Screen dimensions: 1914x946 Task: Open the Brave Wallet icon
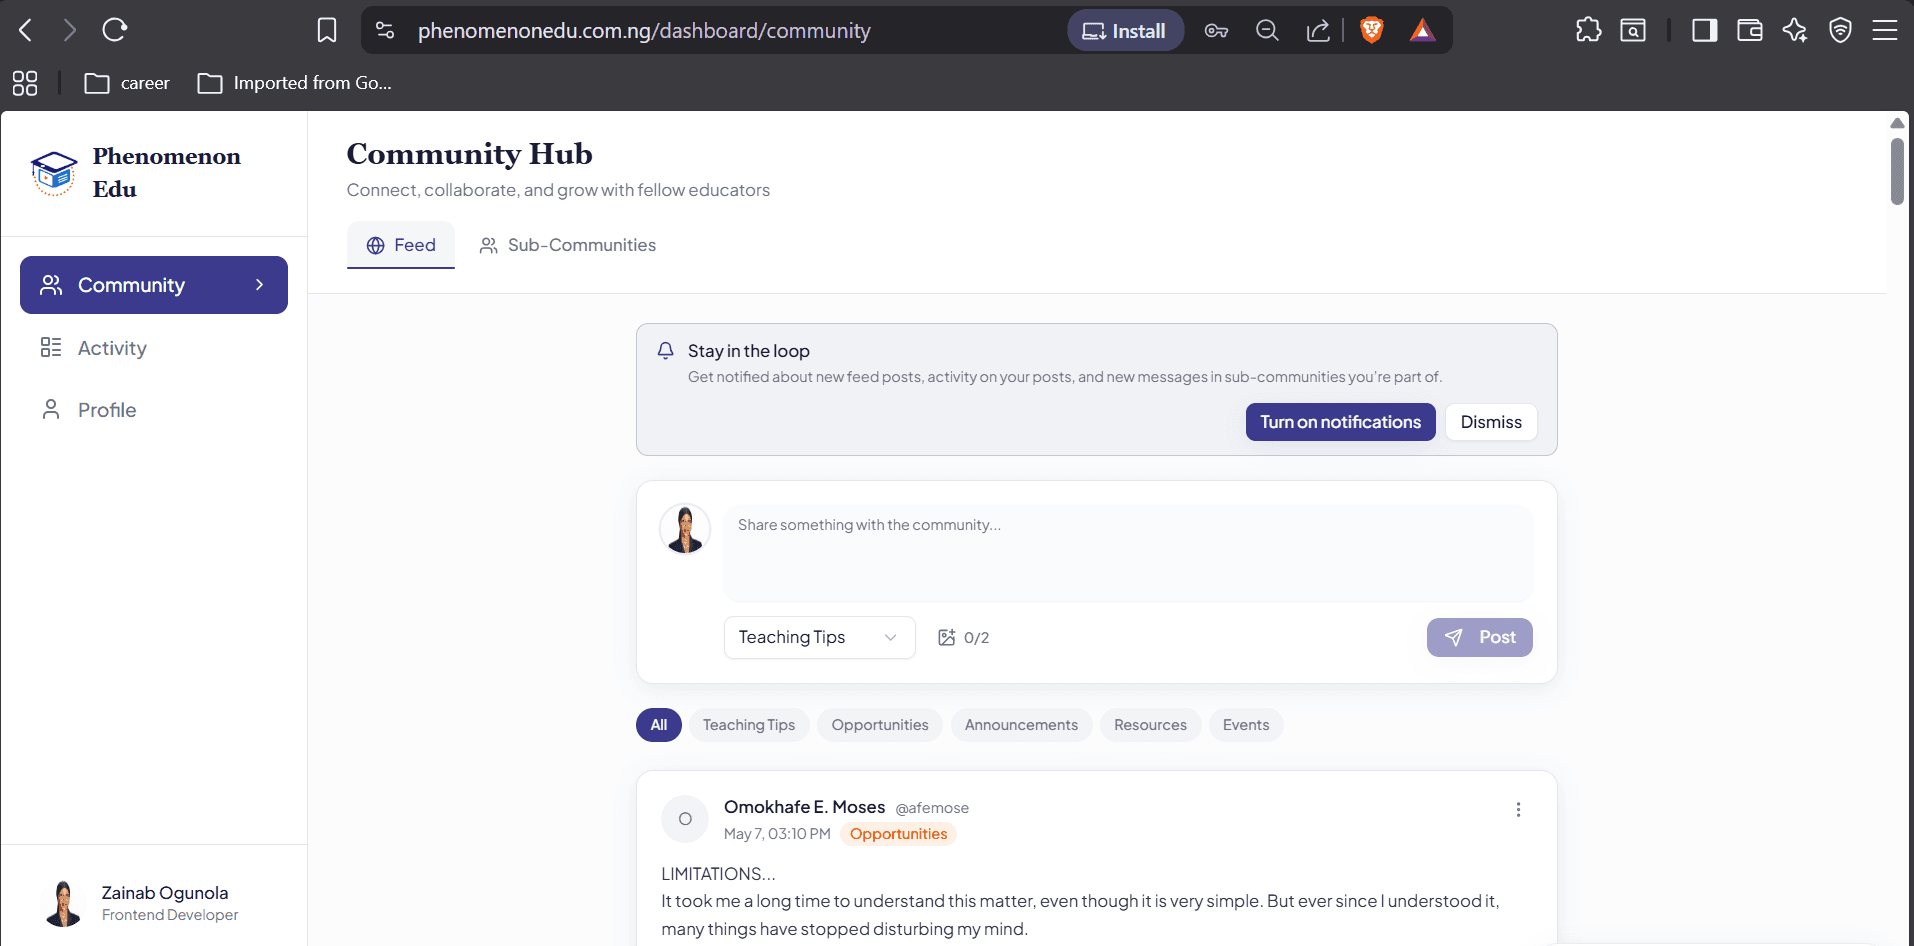(1750, 30)
